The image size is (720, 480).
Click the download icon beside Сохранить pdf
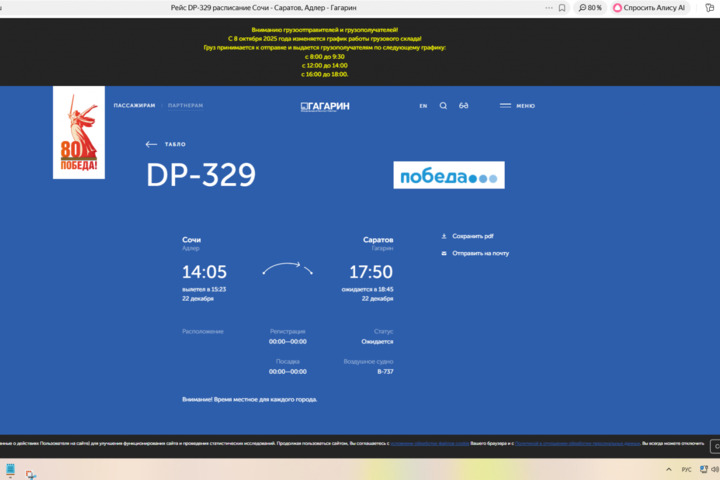(x=444, y=236)
